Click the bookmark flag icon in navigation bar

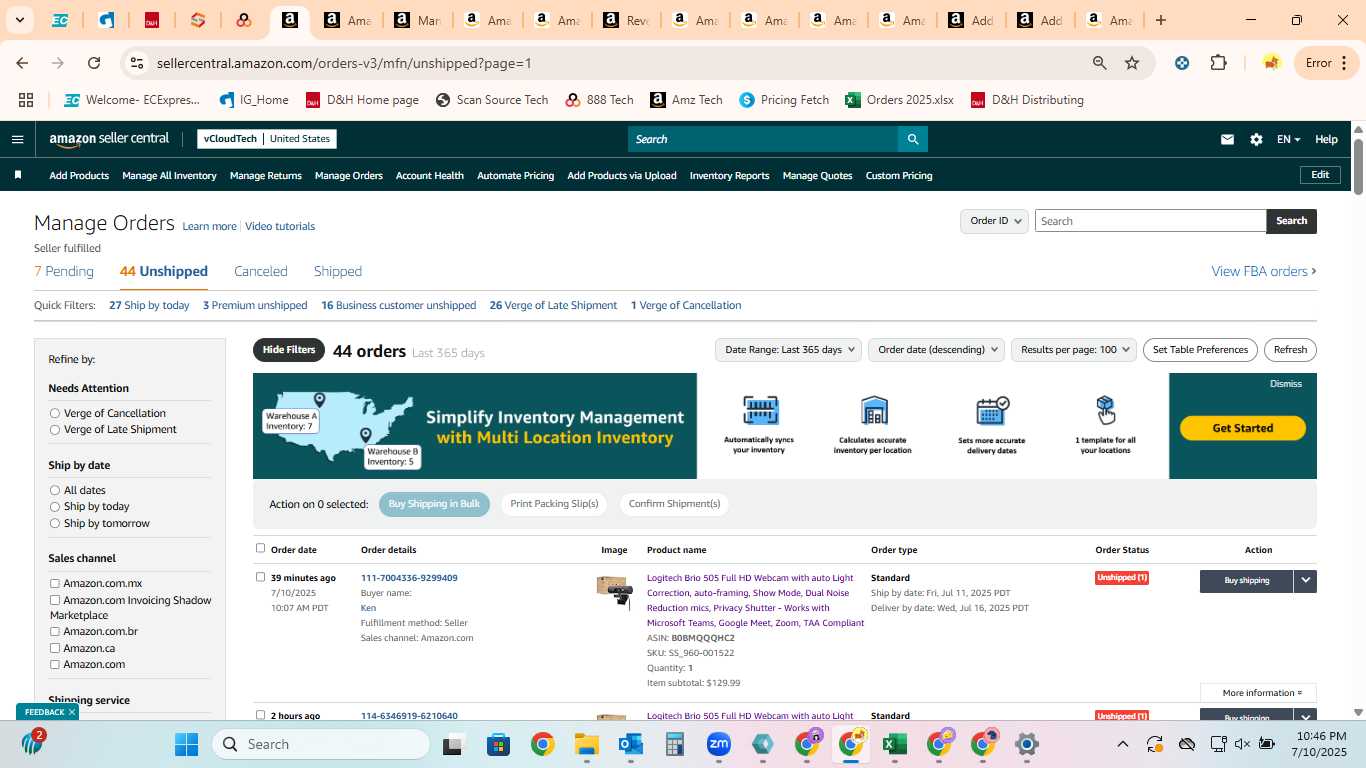[x=18, y=175]
